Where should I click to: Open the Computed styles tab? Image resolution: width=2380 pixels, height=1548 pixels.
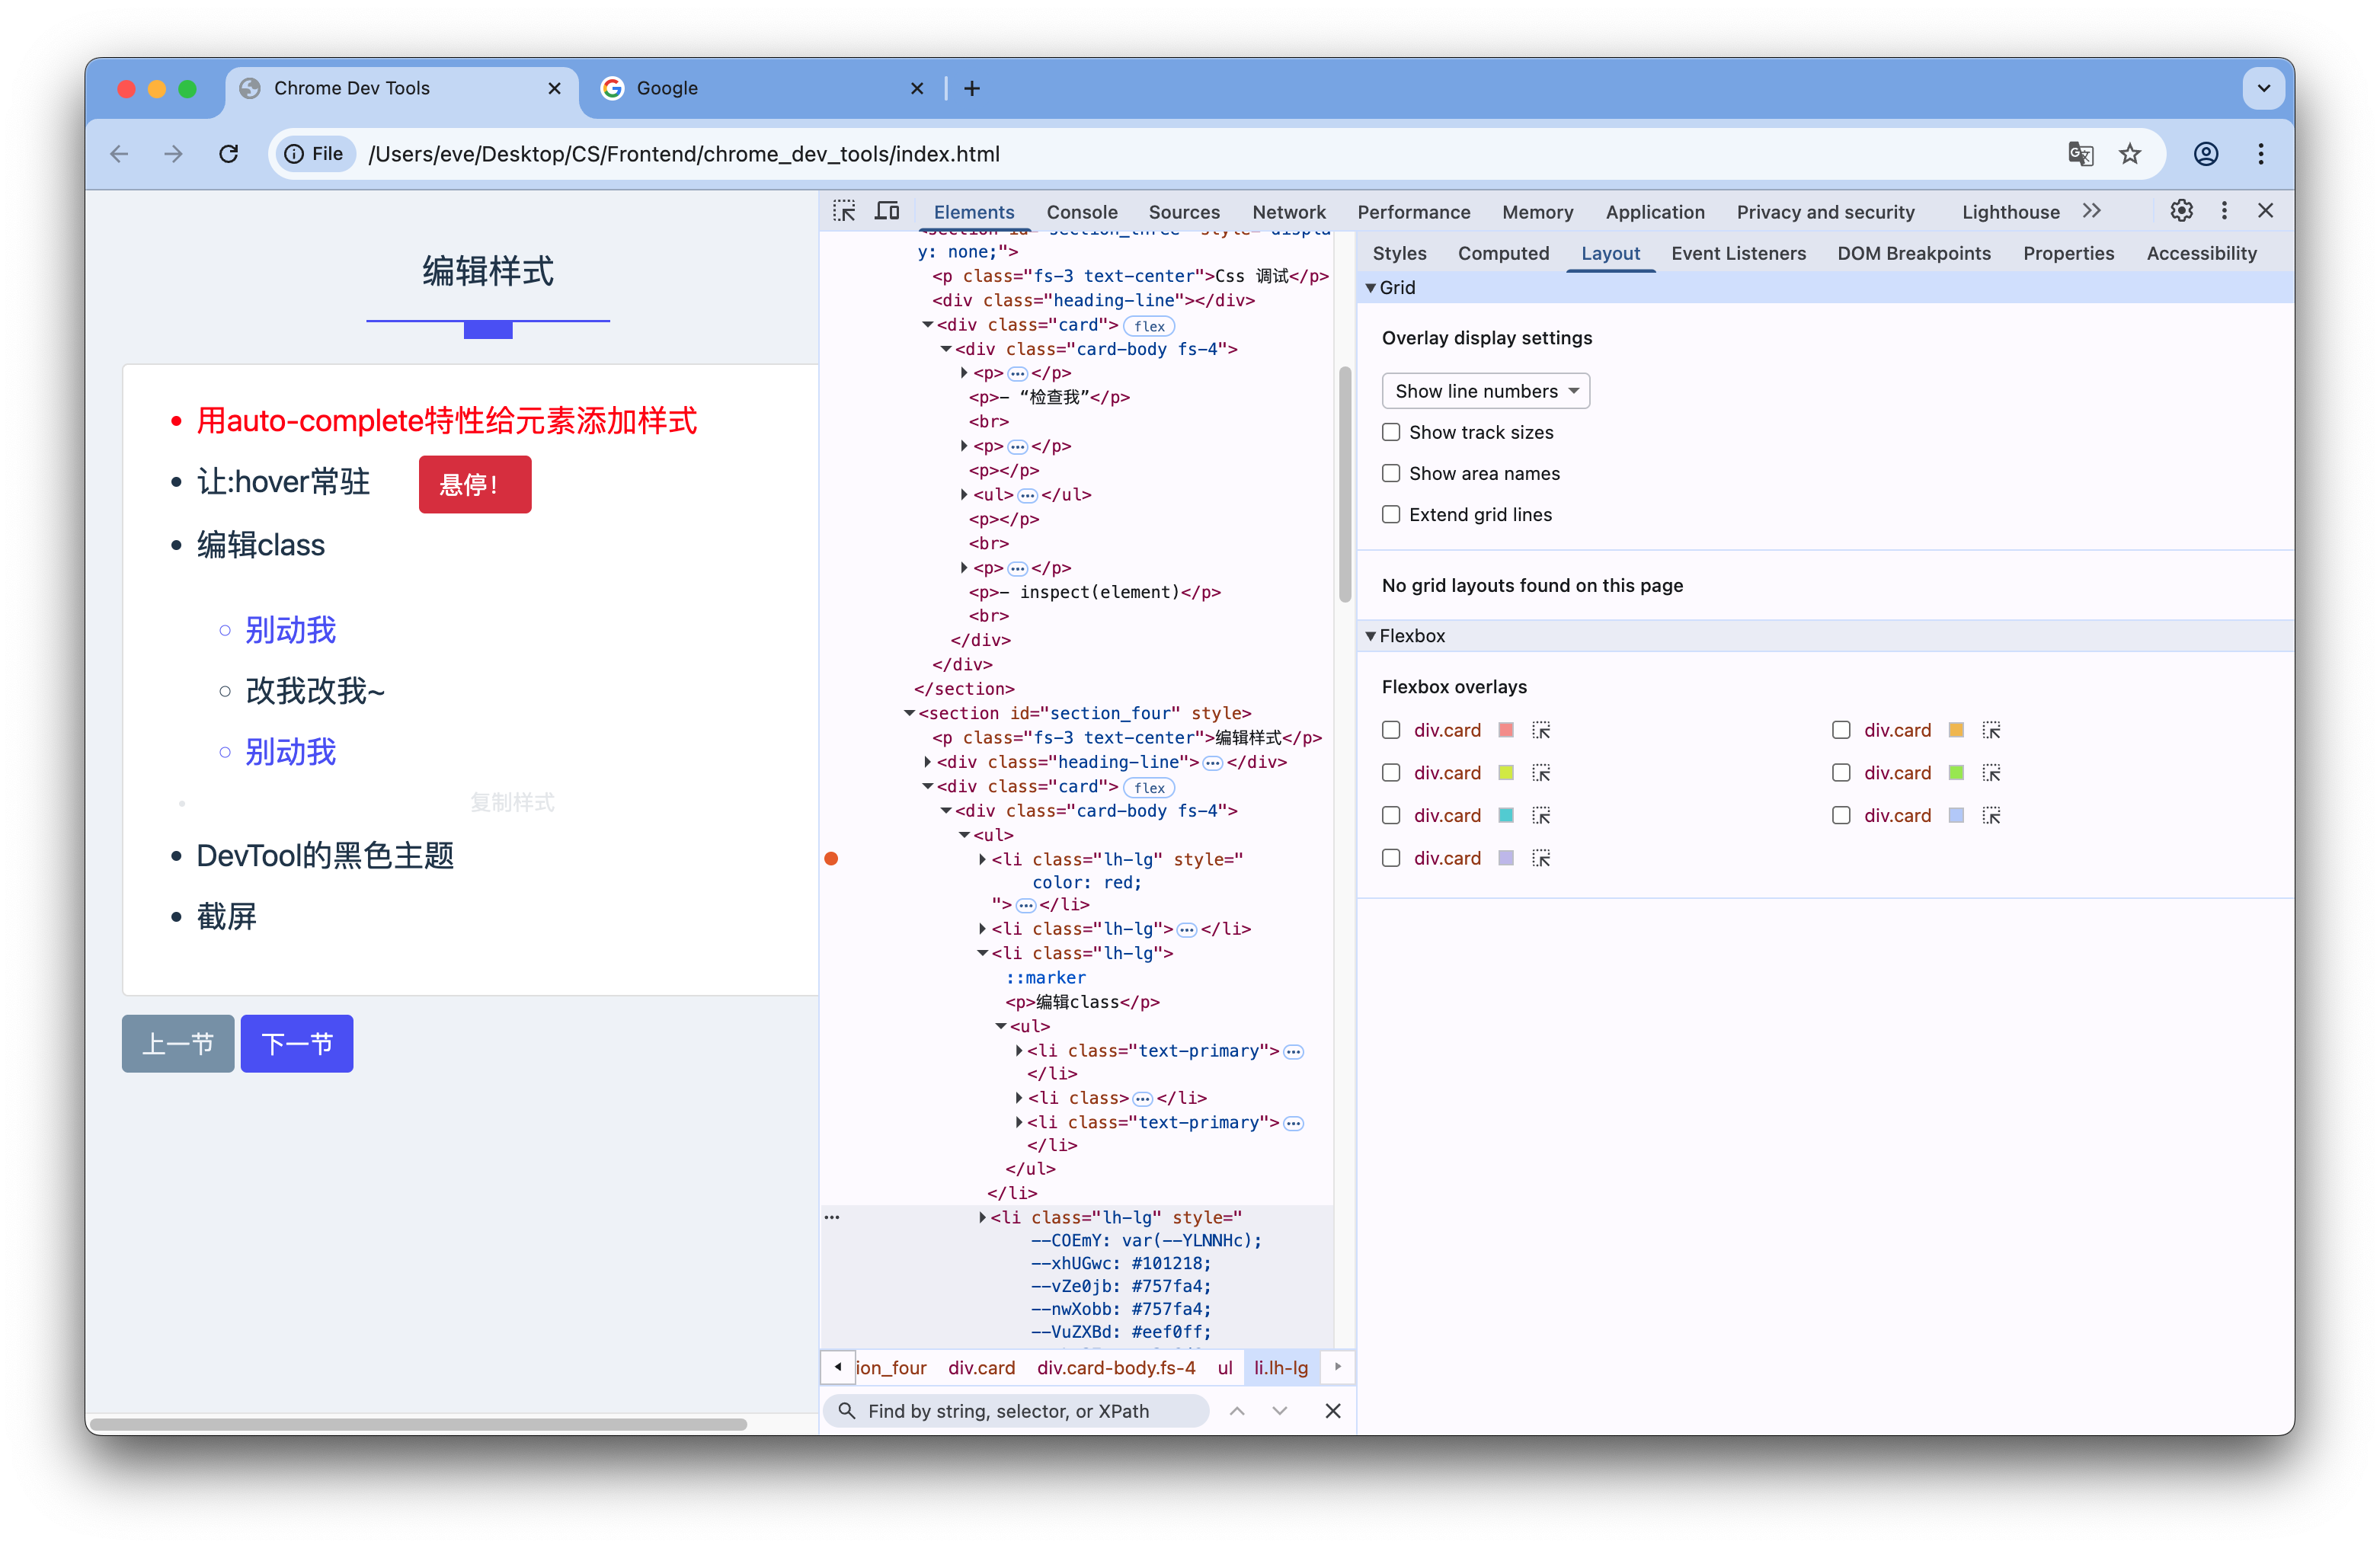tap(1502, 253)
